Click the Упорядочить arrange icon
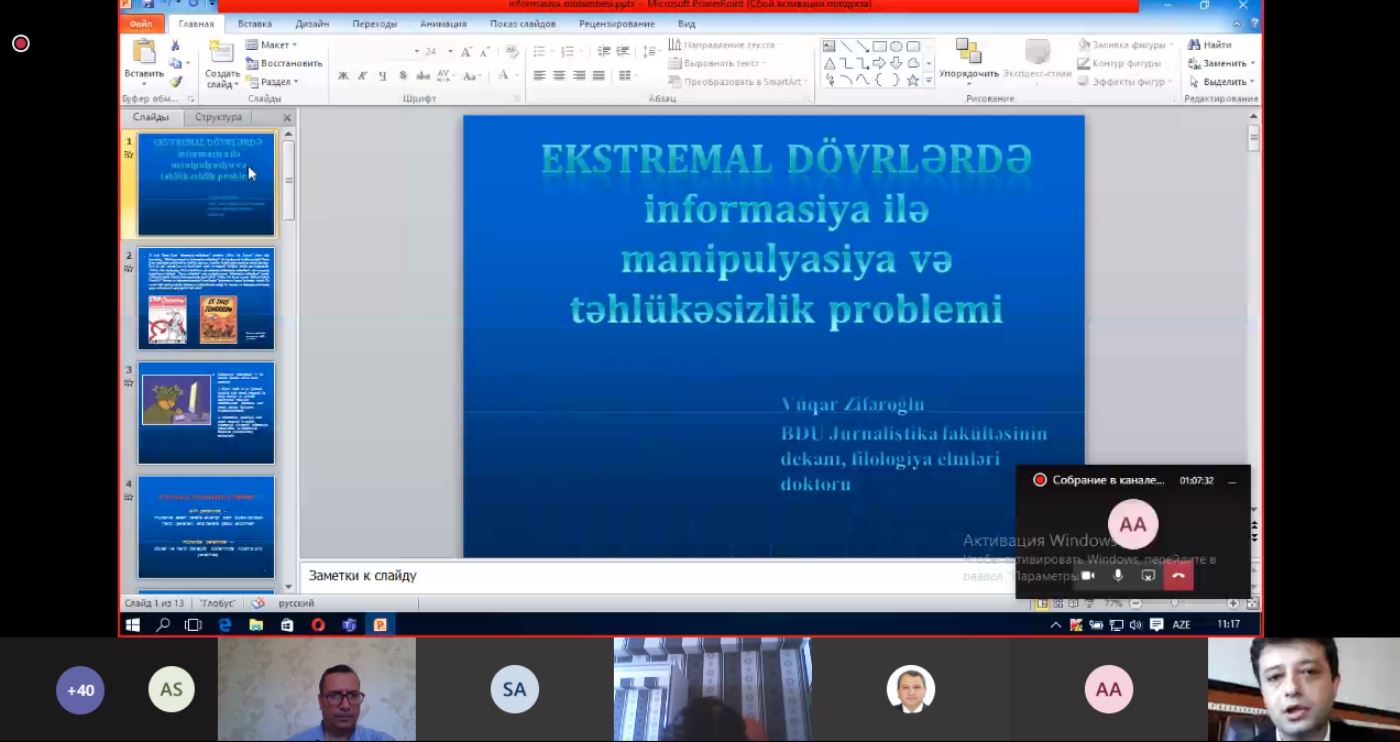This screenshot has height=742, width=1400. coord(968,52)
